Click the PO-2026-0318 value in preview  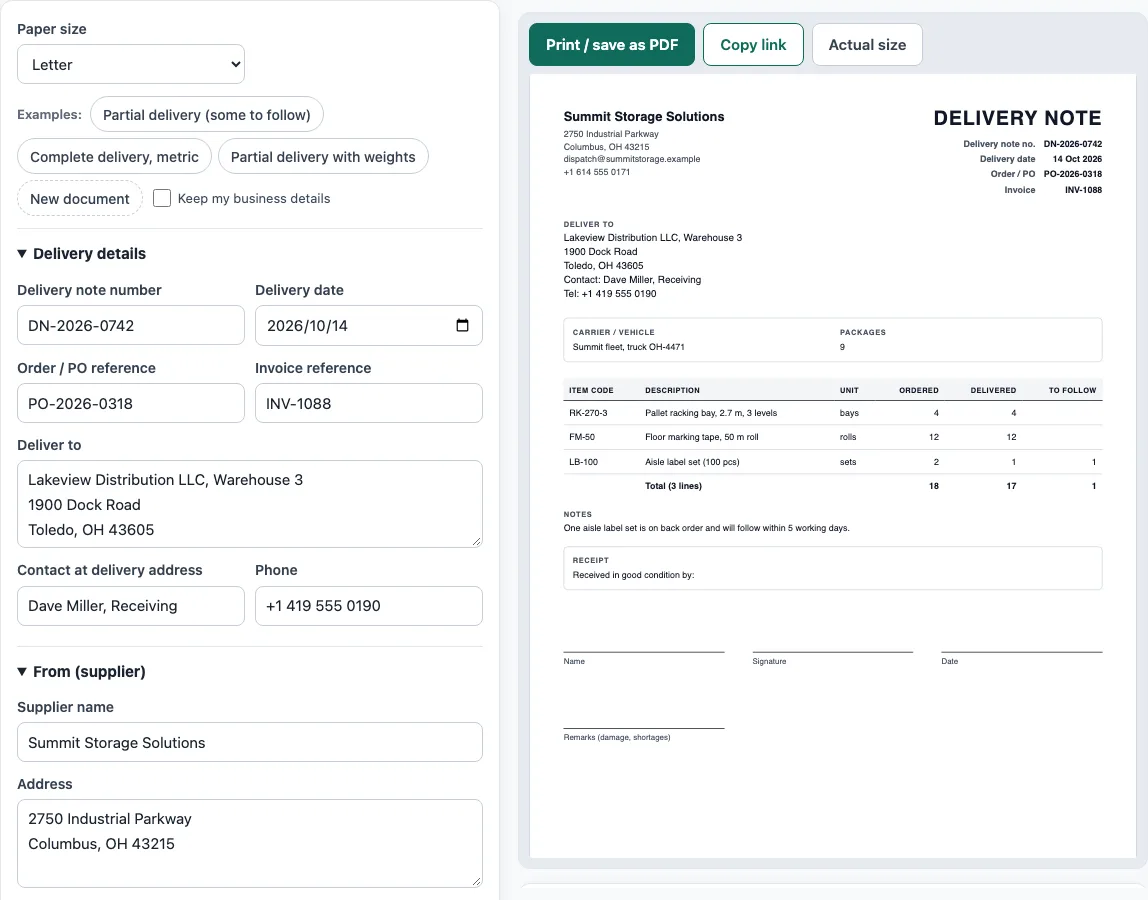click(x=1073, y=174)
